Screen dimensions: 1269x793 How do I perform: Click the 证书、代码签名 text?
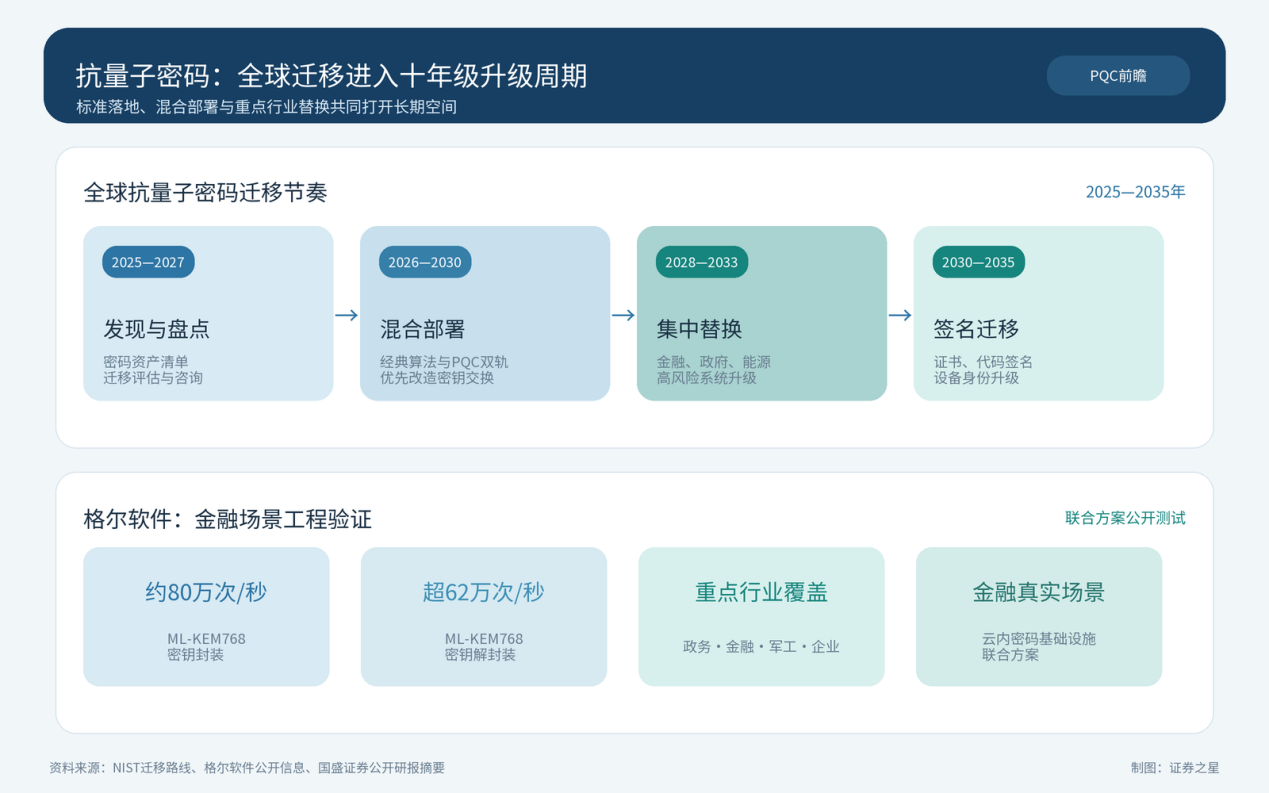pos(984,362)
